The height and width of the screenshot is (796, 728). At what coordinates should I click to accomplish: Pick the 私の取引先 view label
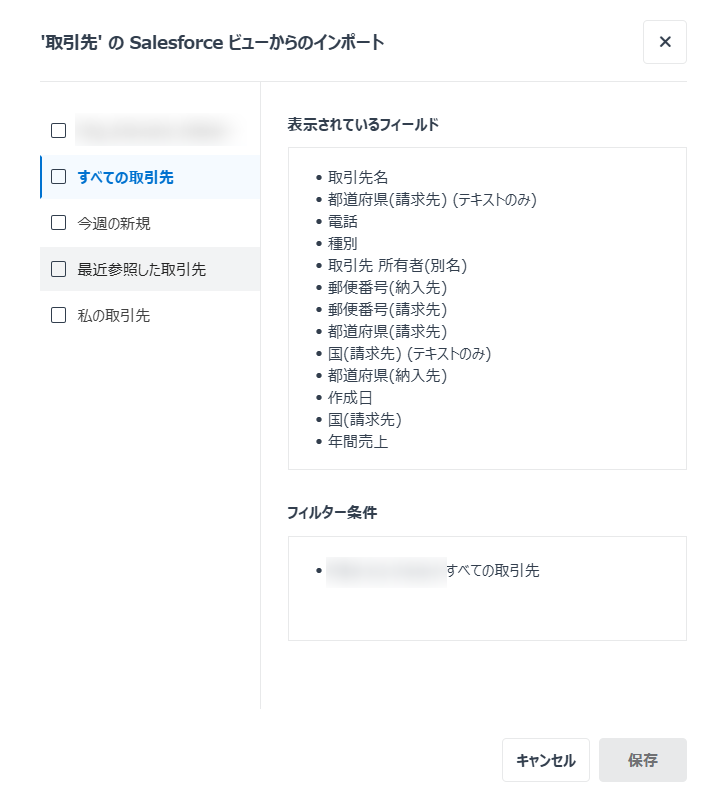point(114,316)
